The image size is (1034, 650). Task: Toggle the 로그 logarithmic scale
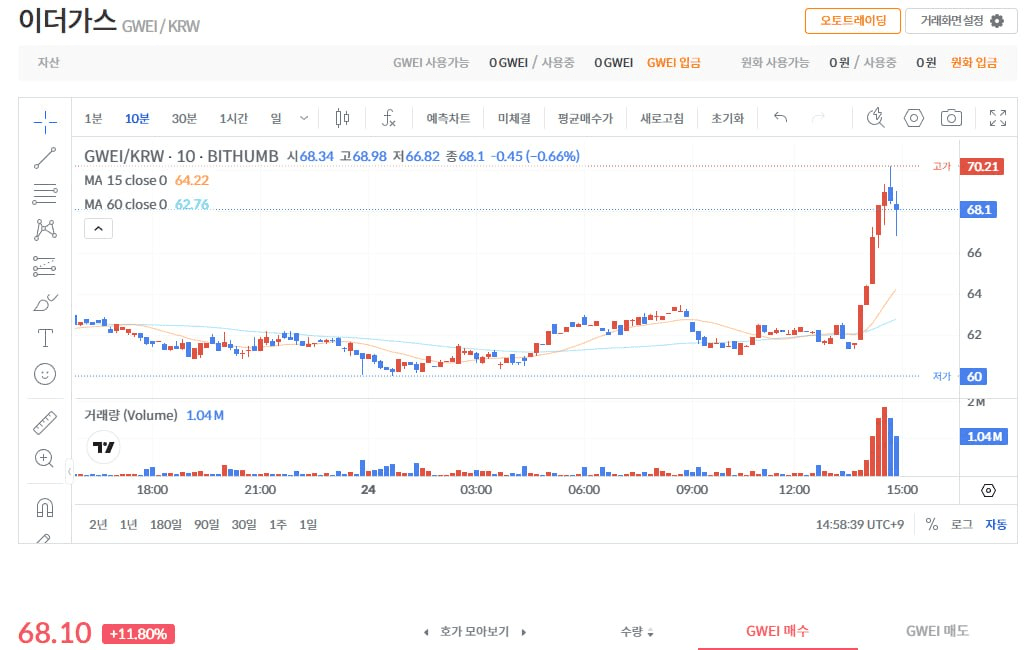pos(961,524)
